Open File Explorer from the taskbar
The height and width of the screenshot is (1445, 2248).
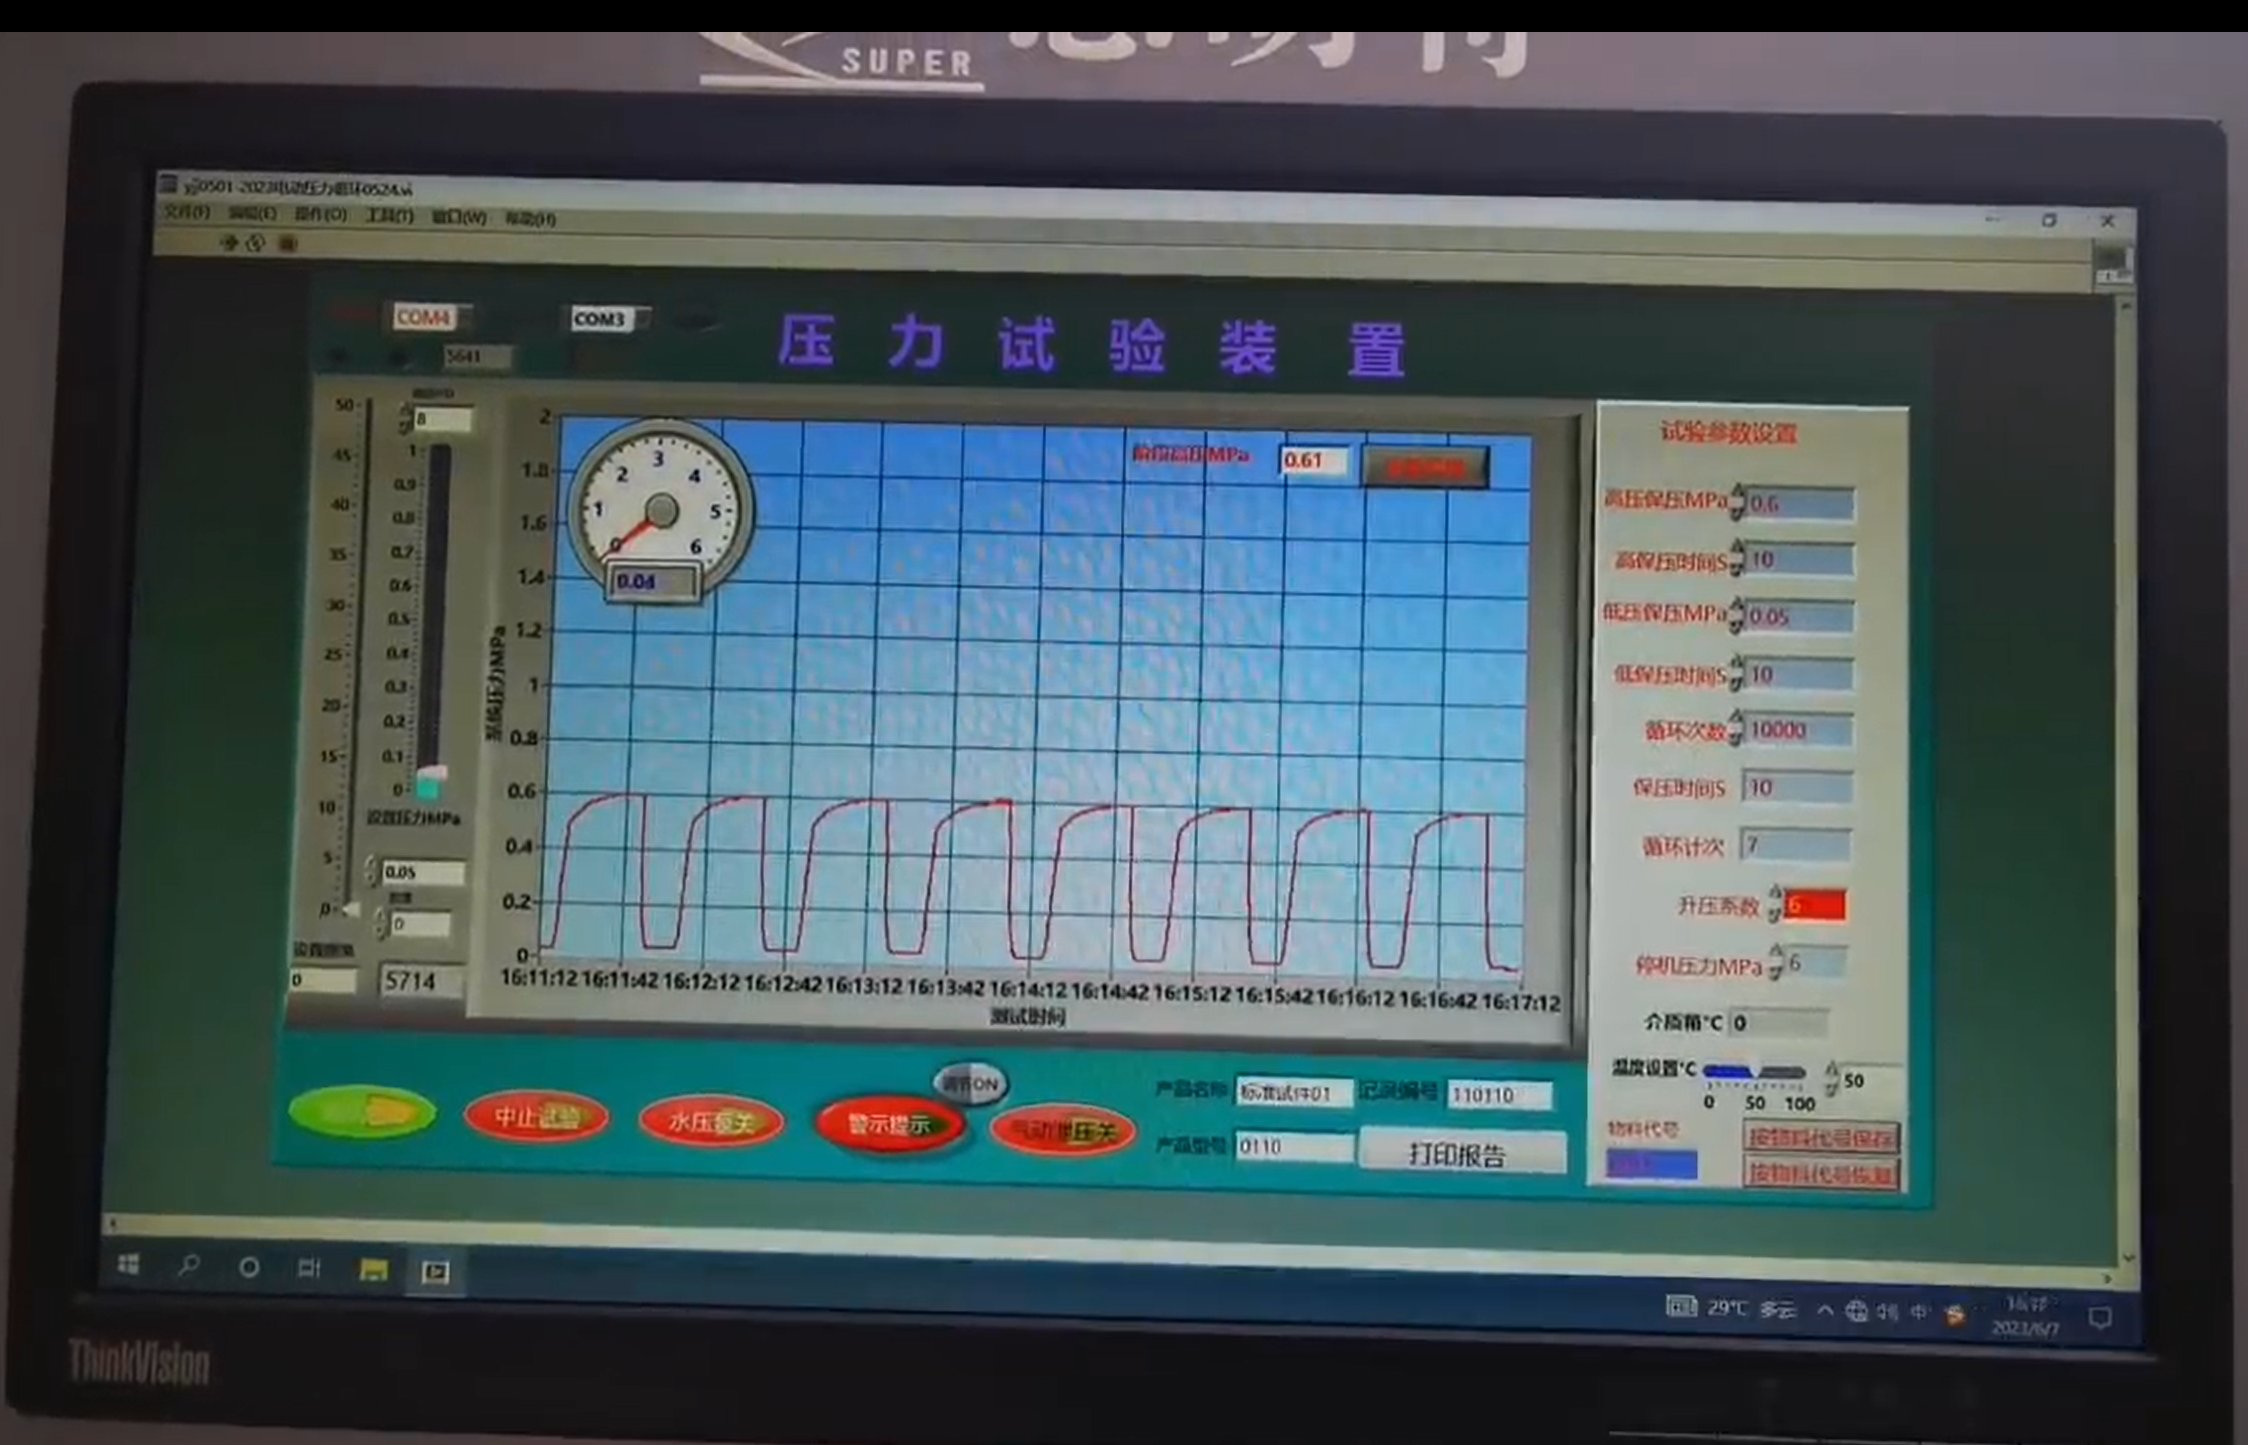coord(373,1270)
